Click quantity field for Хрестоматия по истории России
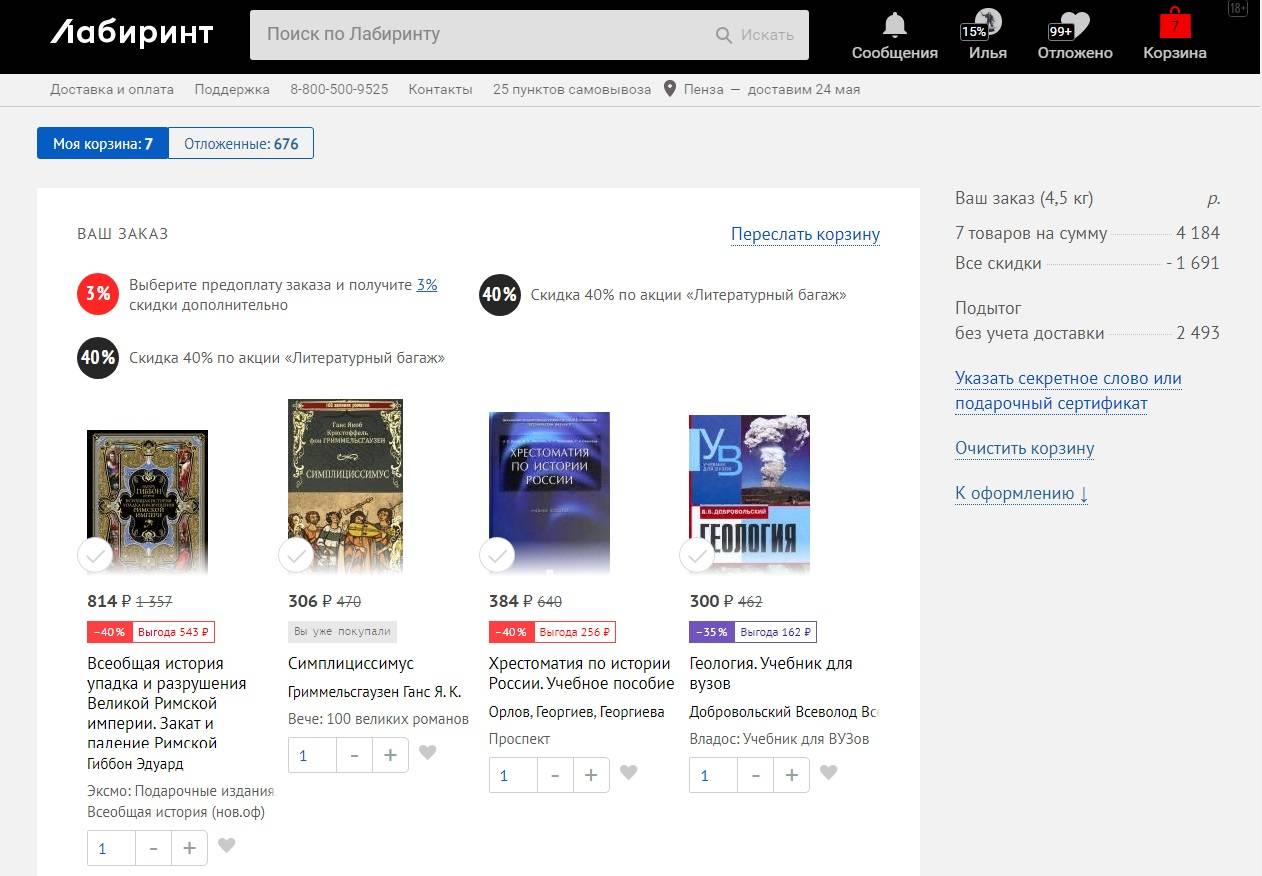The height and width of the screenshot is (876, 1262). 514,775
